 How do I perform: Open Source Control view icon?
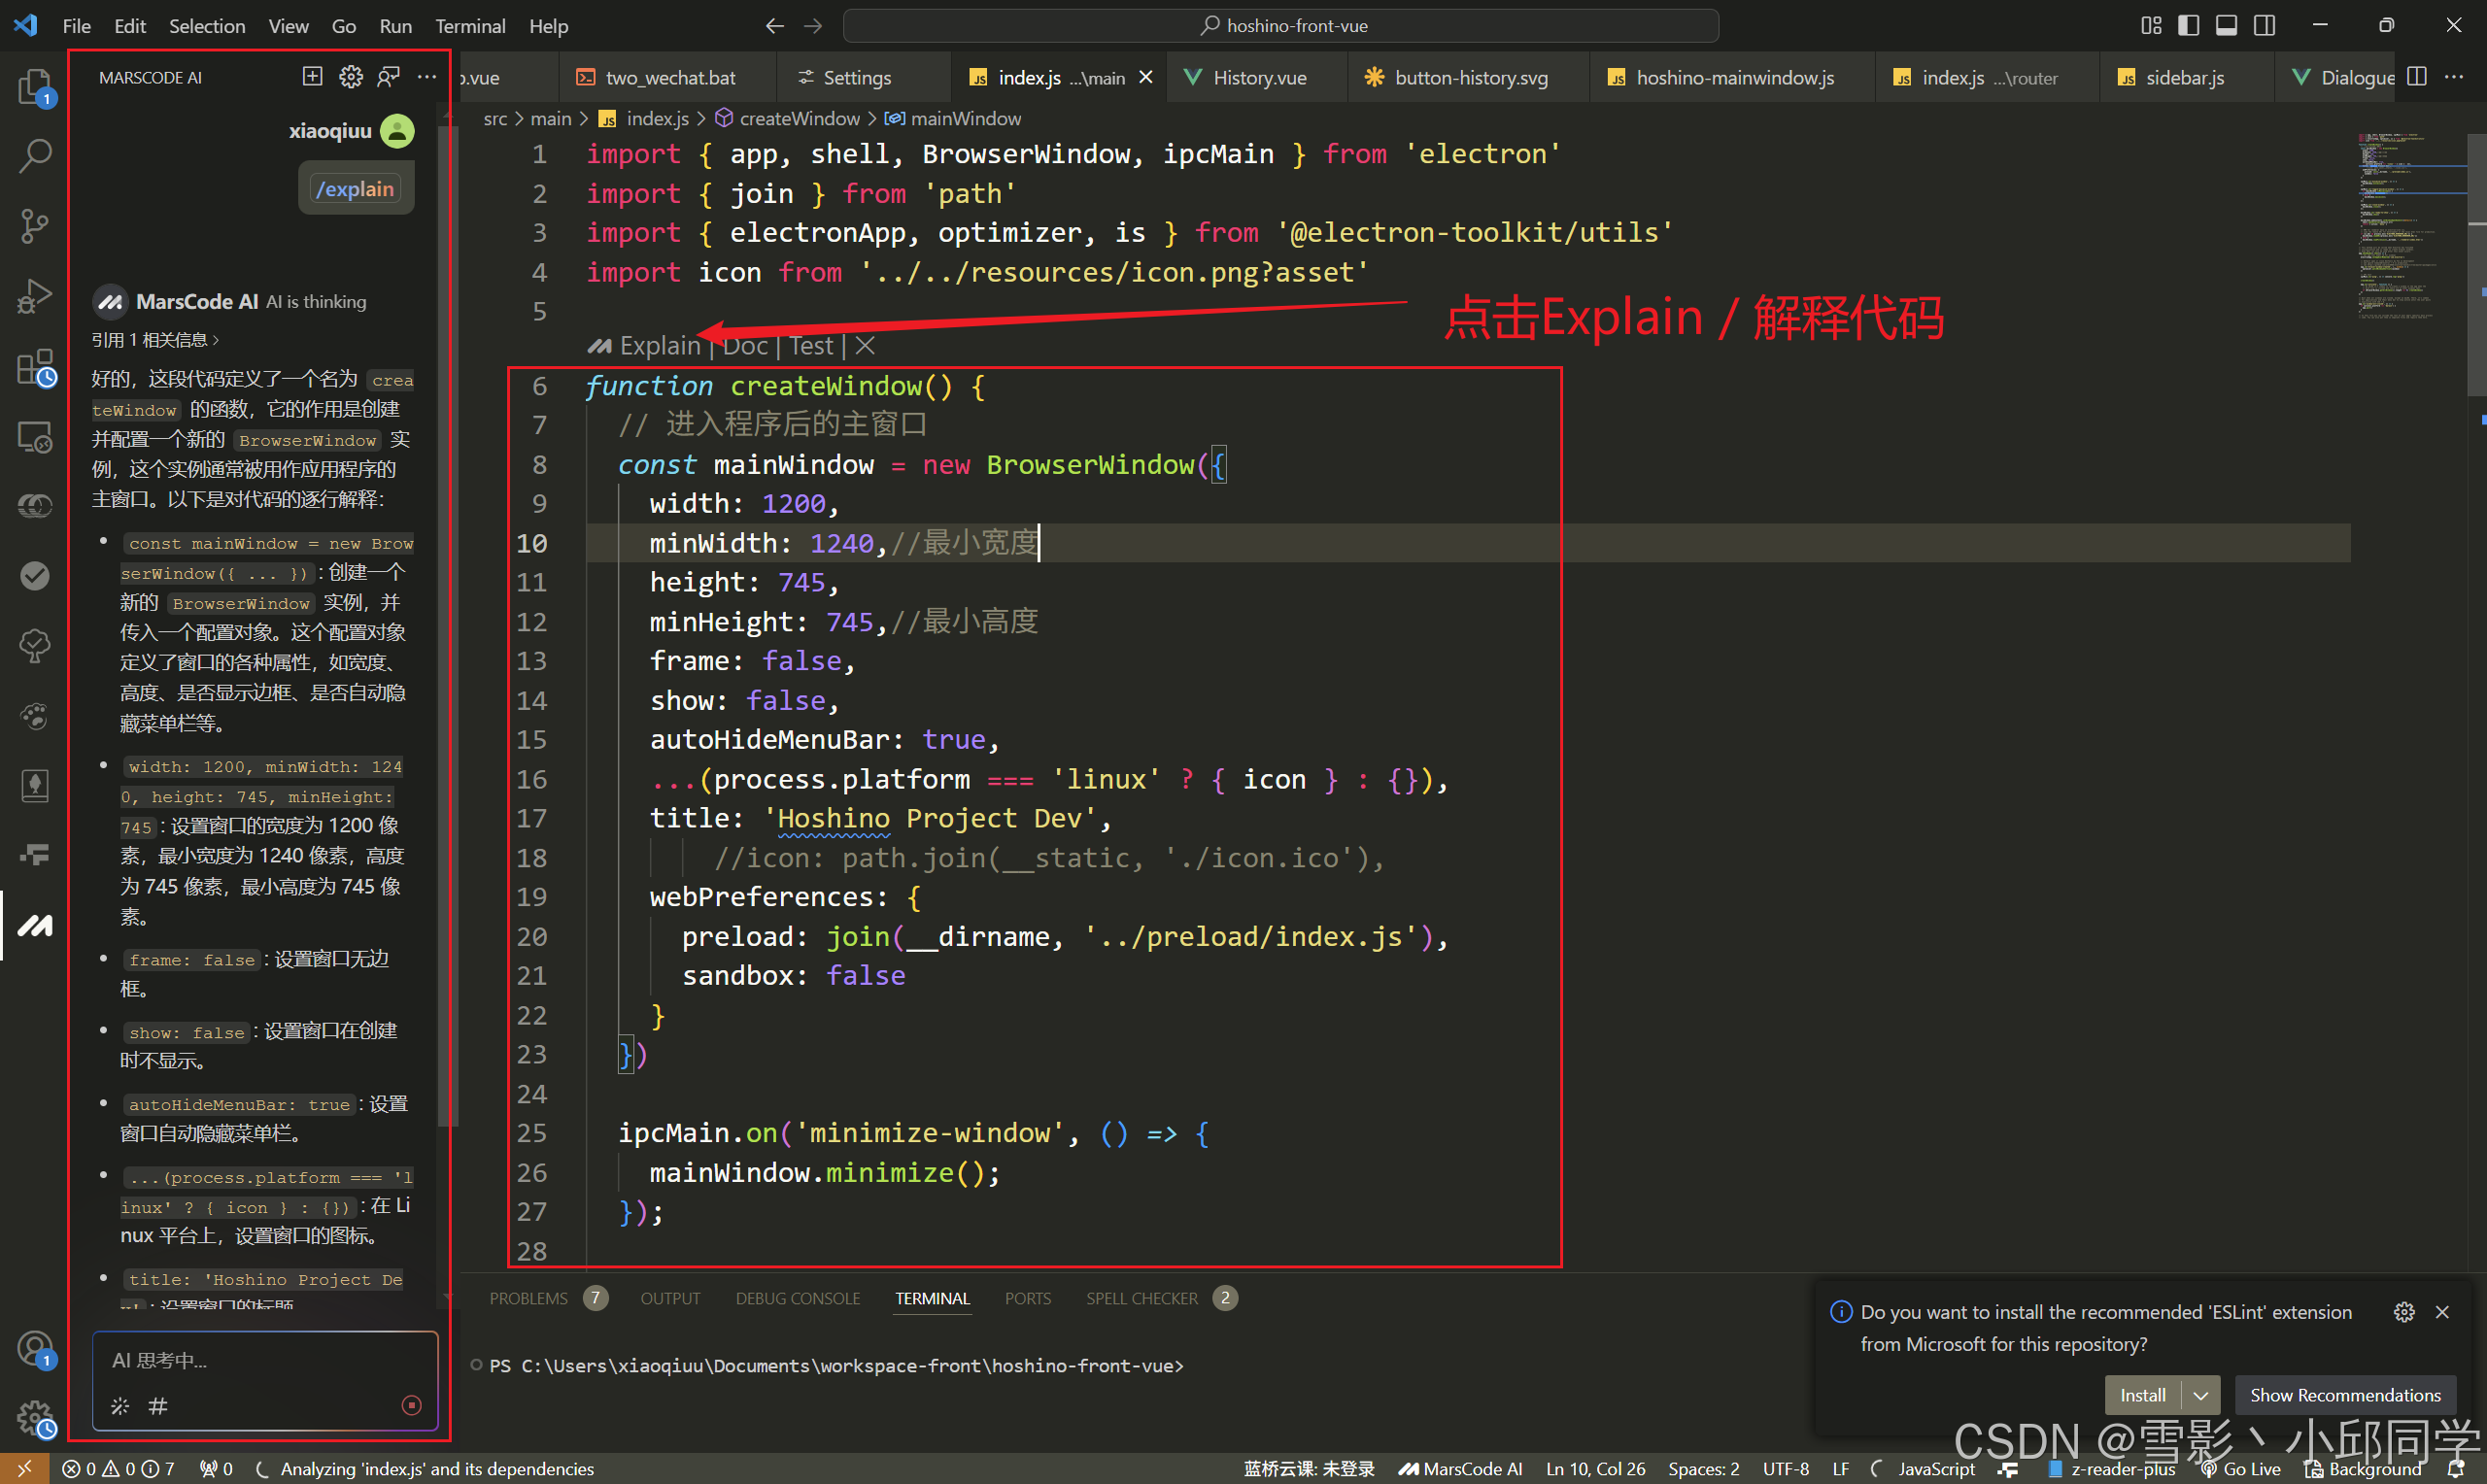coord(35,226)
